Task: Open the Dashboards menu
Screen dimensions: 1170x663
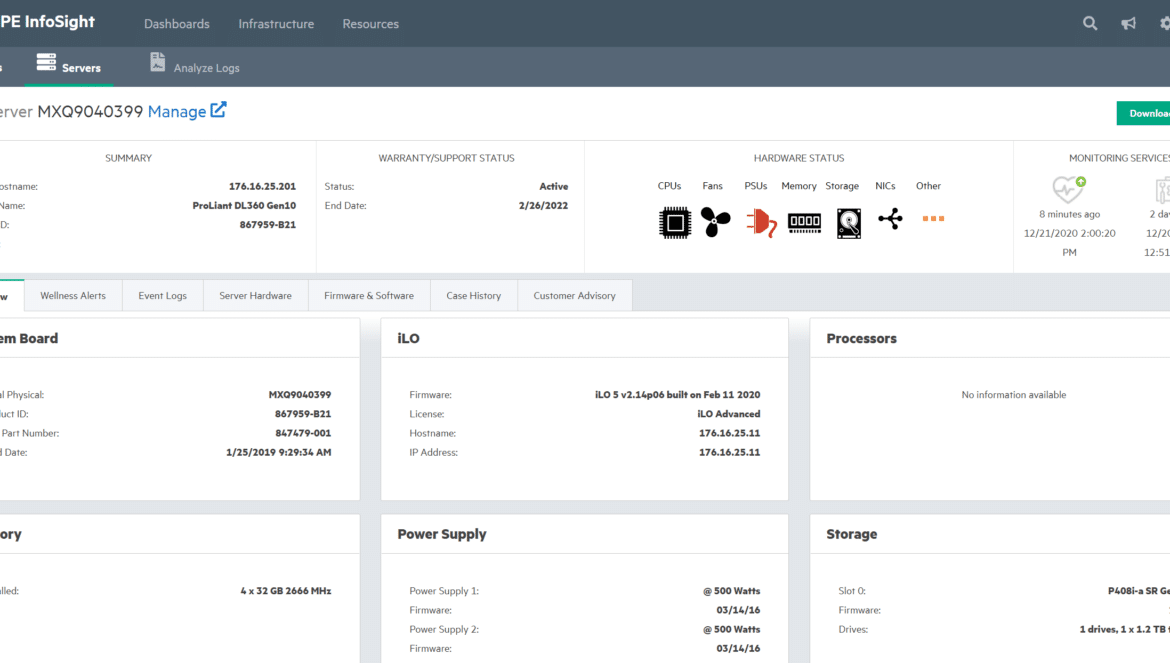Action: (x=177, y=24)
